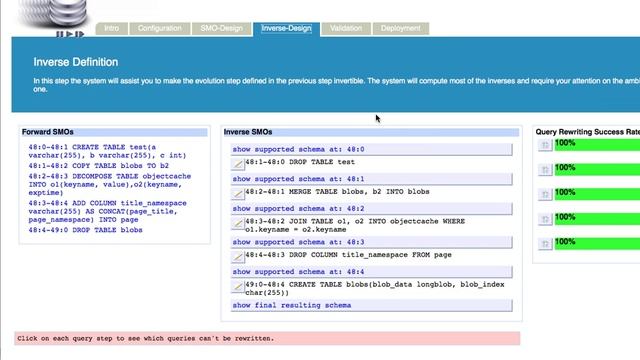
Task: Click the Query Rewriting Success Rate header
Action: click(588, 132)
